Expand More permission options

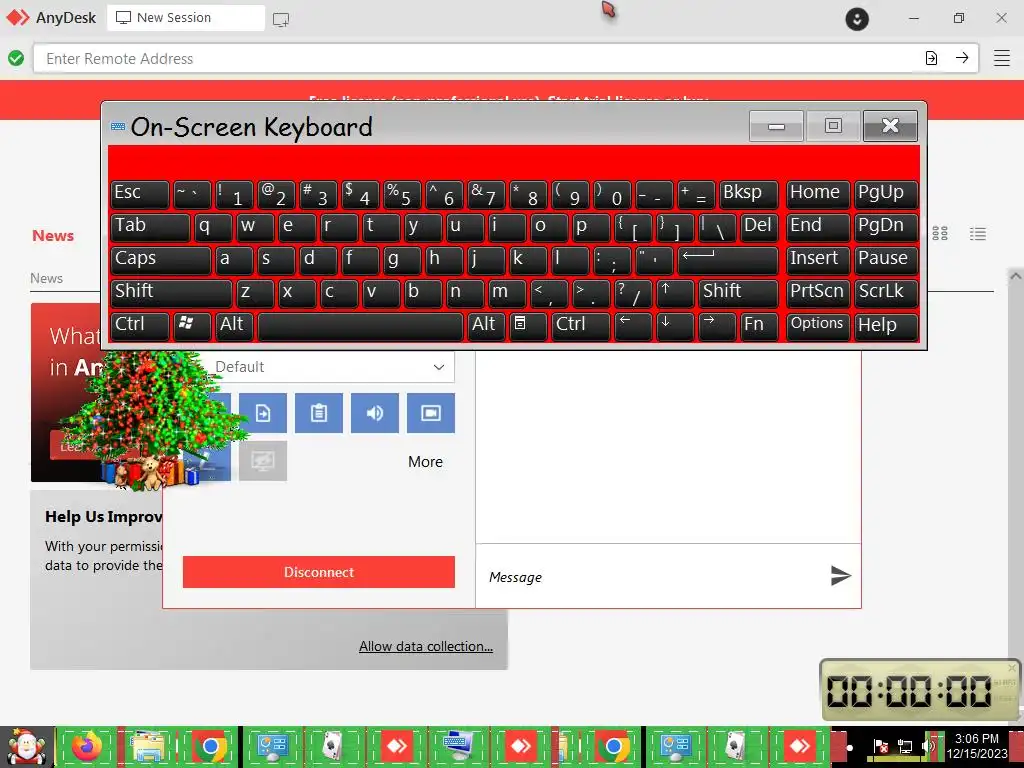tap(425, 462)
